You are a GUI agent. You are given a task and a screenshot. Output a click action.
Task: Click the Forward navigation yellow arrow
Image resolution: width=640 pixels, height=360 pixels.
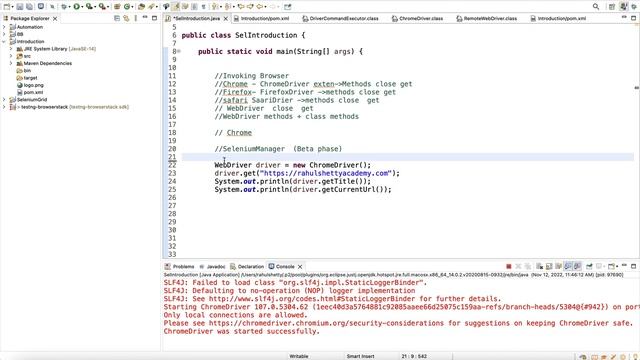click(250, 7)
